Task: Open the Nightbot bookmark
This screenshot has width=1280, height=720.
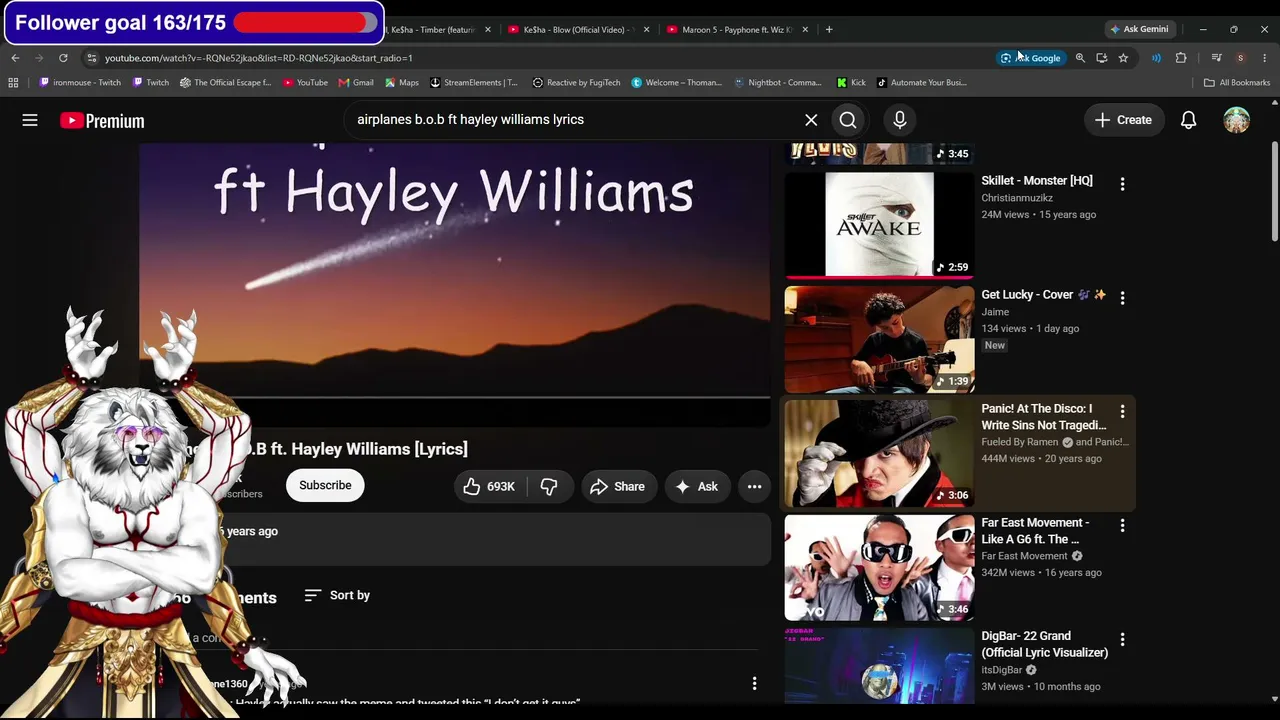Action: pyautogui.click(x=778, y=83)
